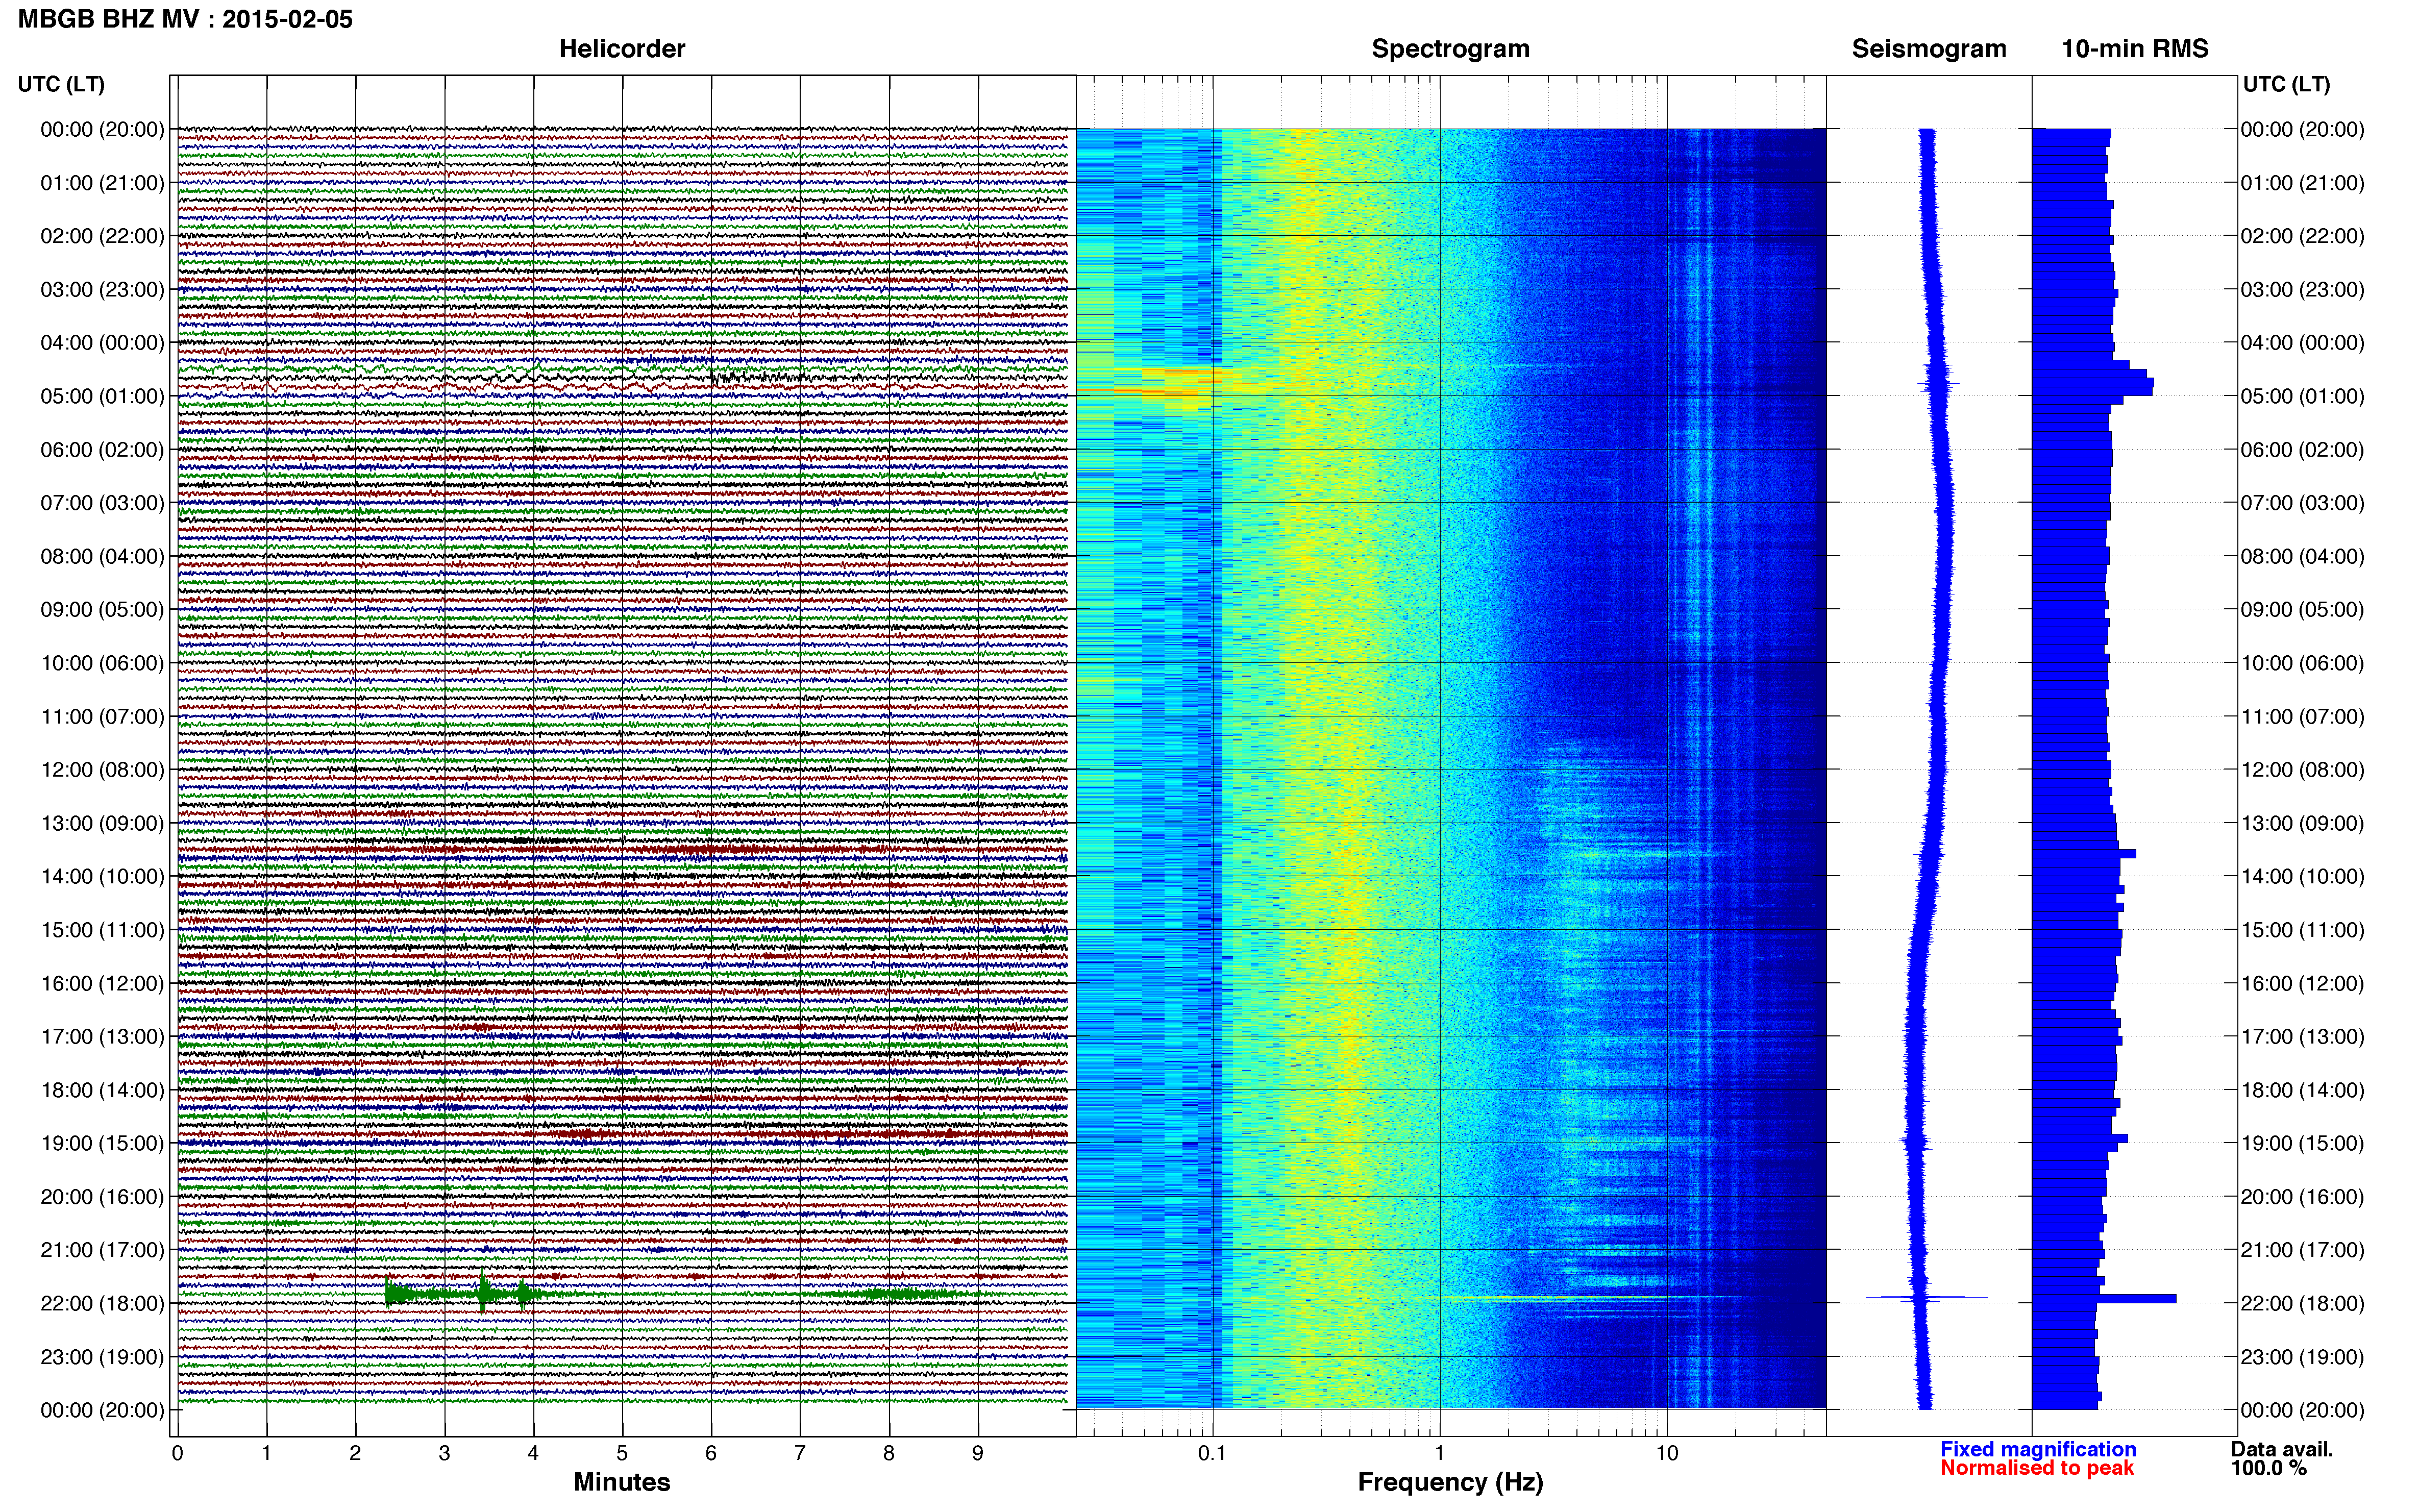Click '12:00 (08:00)' on the helicorder time axis

(x=102, y=770)
